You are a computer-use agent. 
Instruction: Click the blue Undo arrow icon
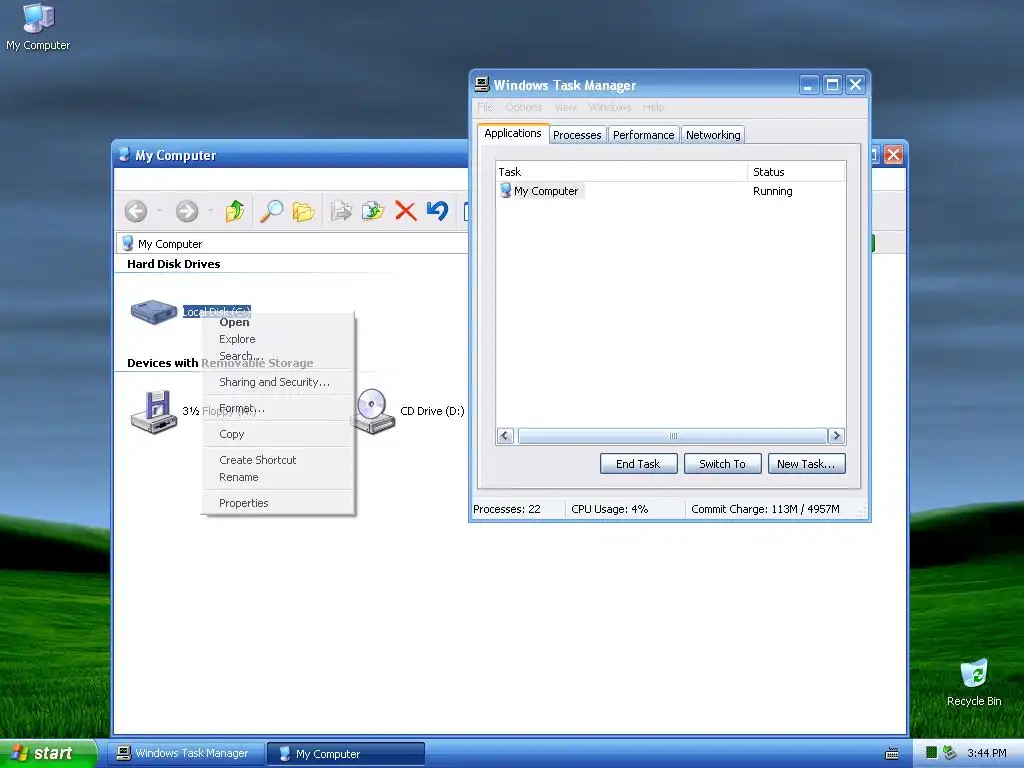click(437, 210)
